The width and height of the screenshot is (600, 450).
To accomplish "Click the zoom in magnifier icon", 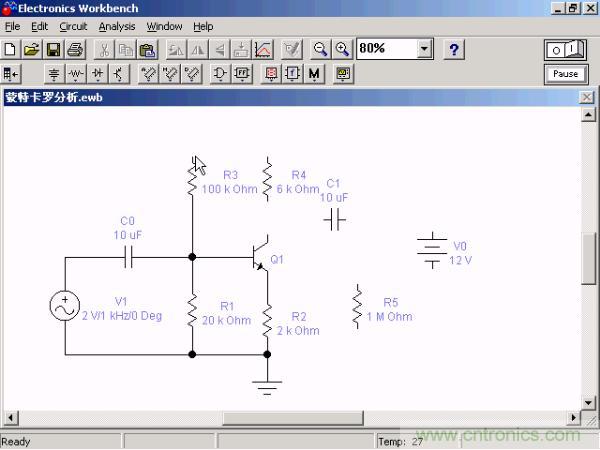I will (342, 49).
